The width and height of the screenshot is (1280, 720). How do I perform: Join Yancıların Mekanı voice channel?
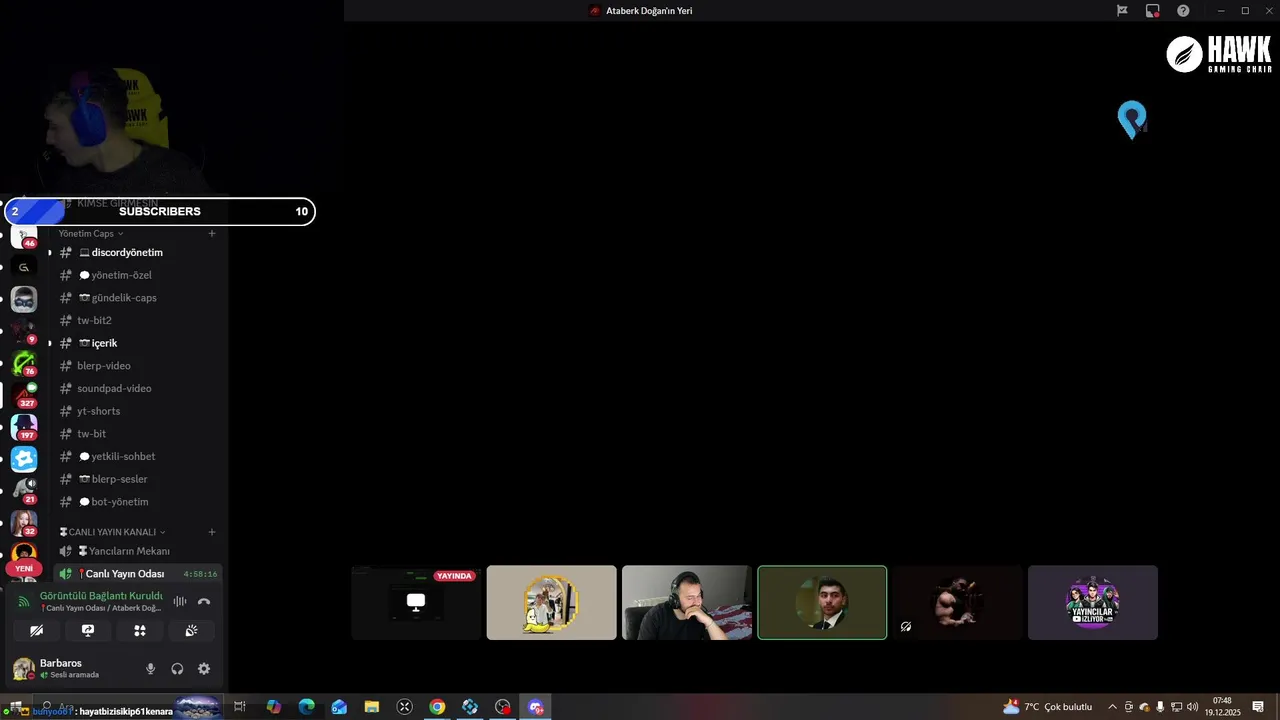138,551
